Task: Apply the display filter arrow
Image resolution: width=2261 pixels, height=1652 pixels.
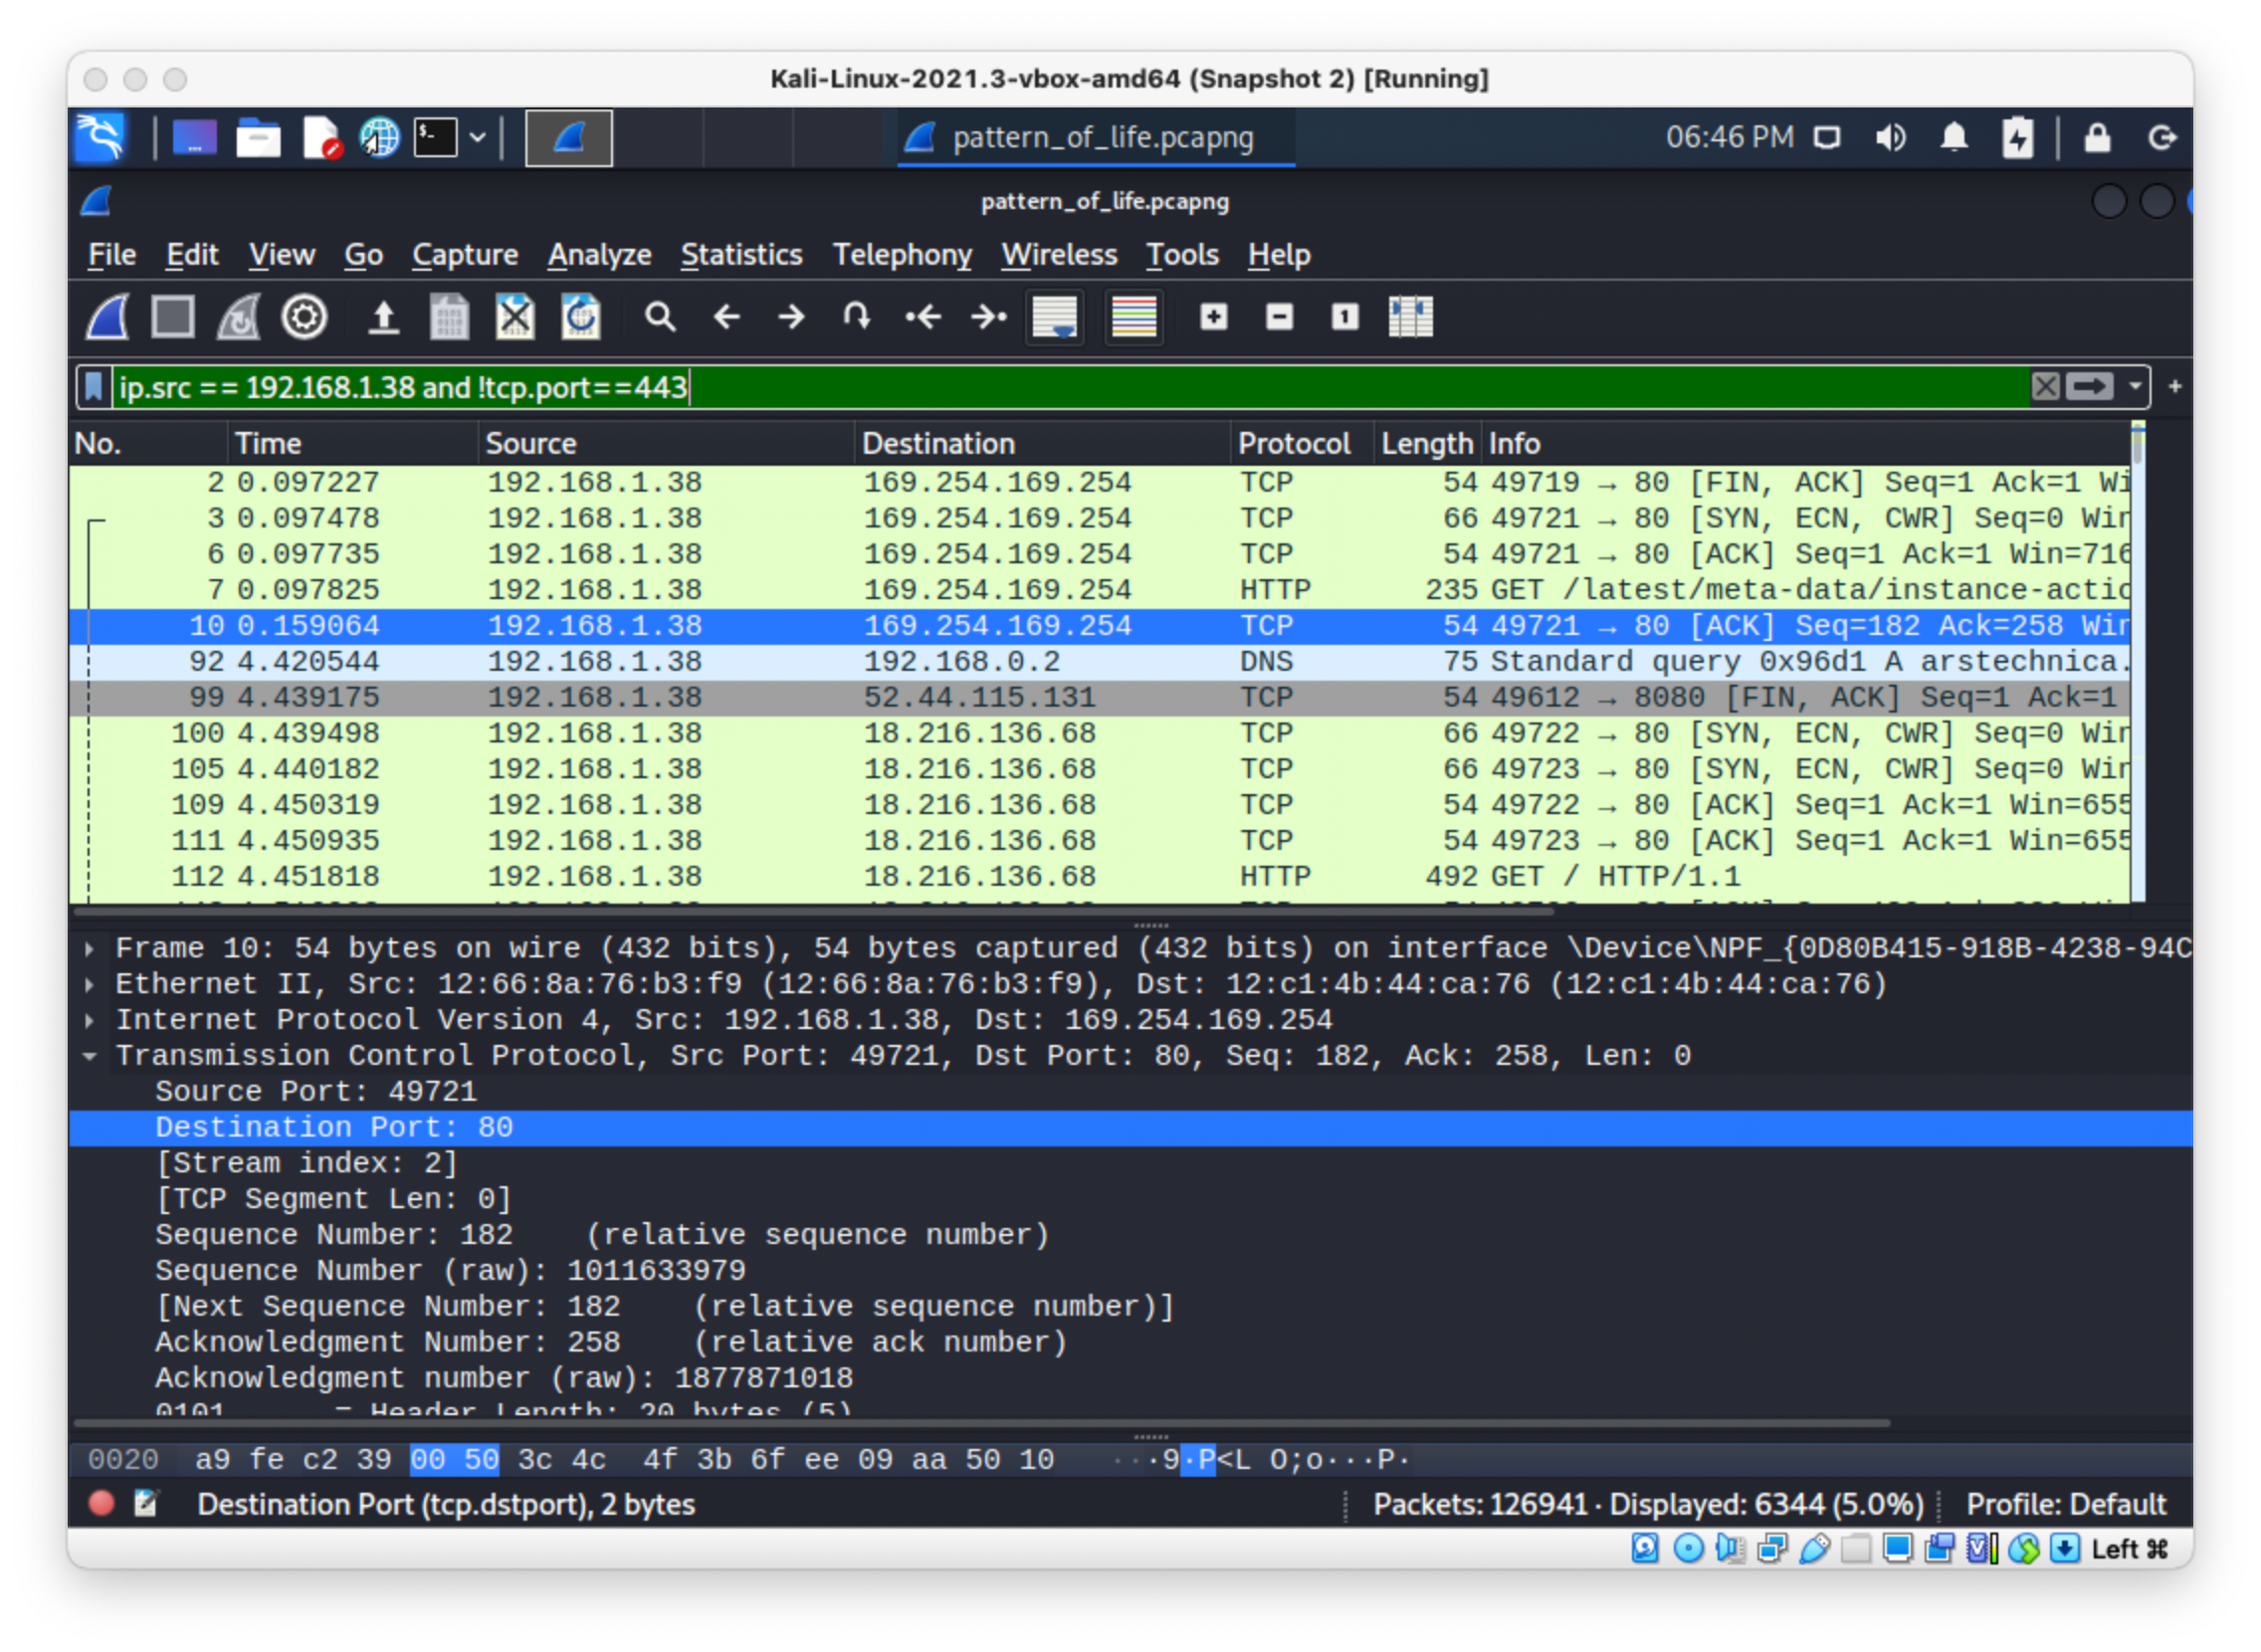Action: pyautogui.click(x=2091, y=387)
